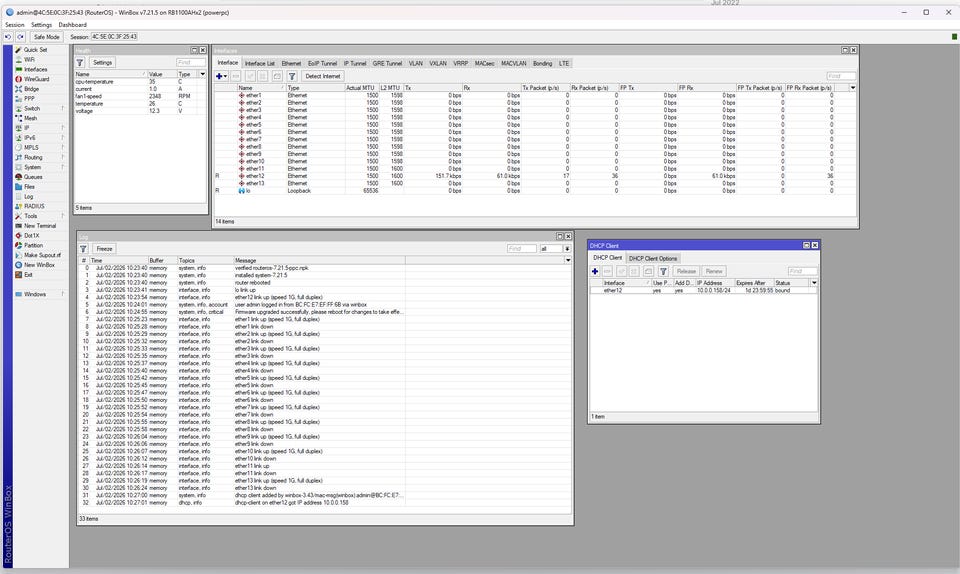The height and width of the screenshot is (574, 960).
Task: Select ether12 entry in DHCP Client list
Action: point(703,291)
